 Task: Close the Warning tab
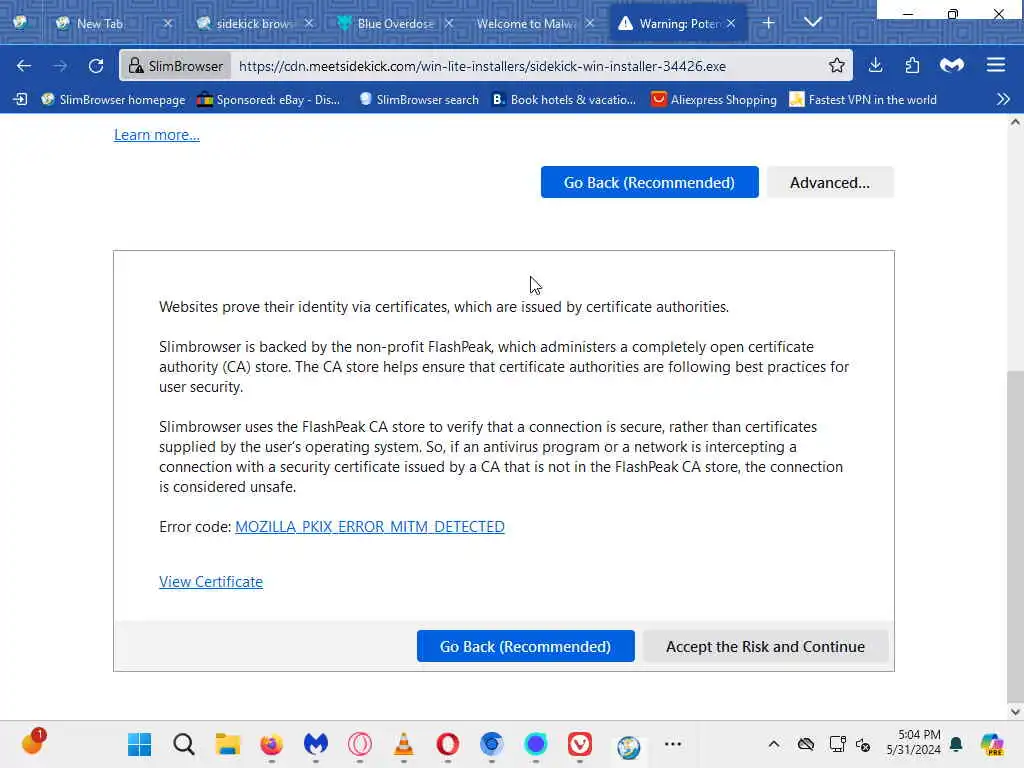click(x=731, y=24)
